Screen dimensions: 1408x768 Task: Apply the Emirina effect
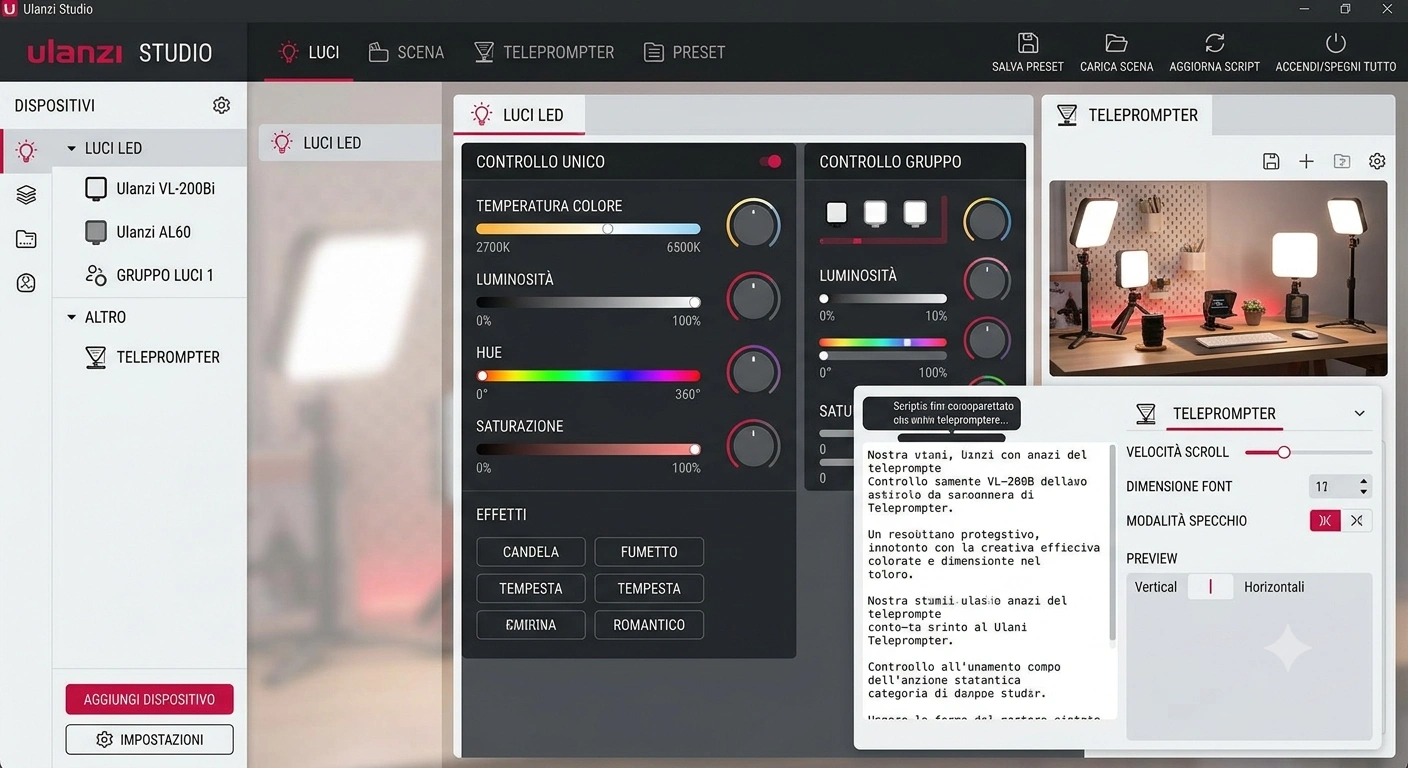531,625
